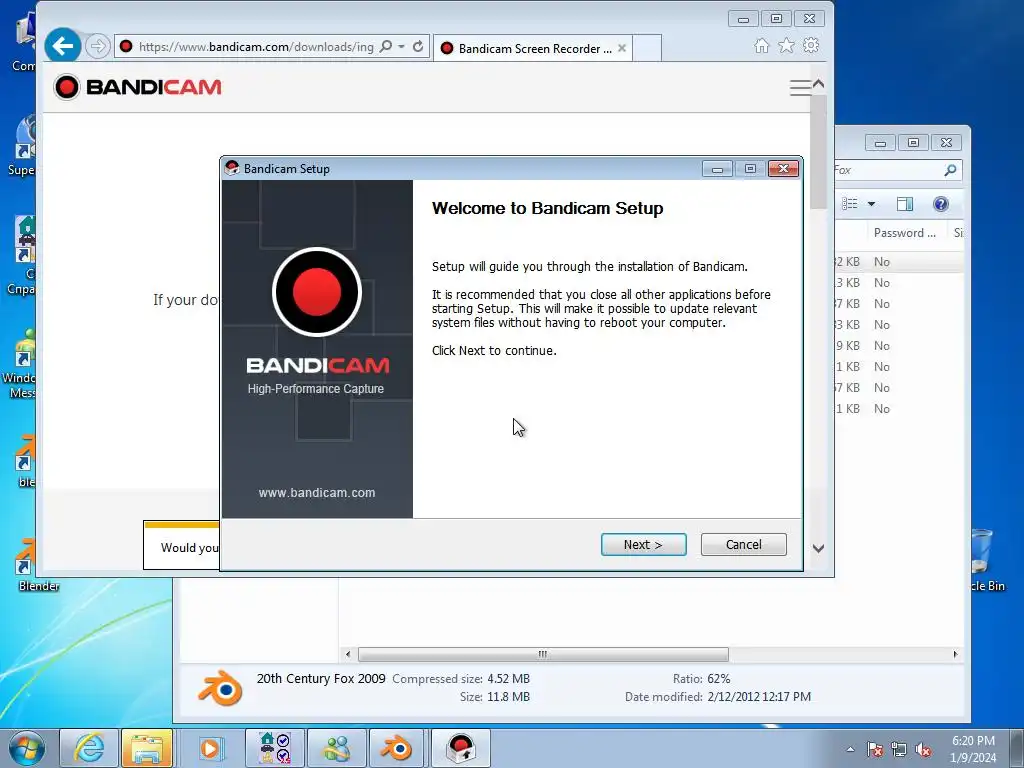Click the Bandicam Setup title bar icon
Viewport: 1024px width, 768px height.
(232, 168)
